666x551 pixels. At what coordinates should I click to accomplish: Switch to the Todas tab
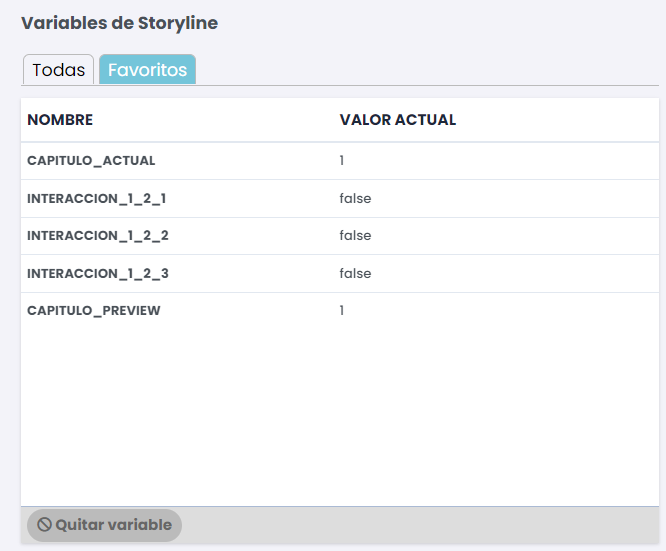(59, 70)
